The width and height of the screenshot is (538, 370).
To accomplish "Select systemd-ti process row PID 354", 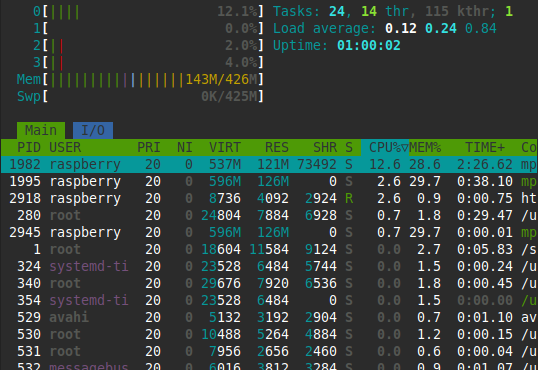I will click(269, 300).
